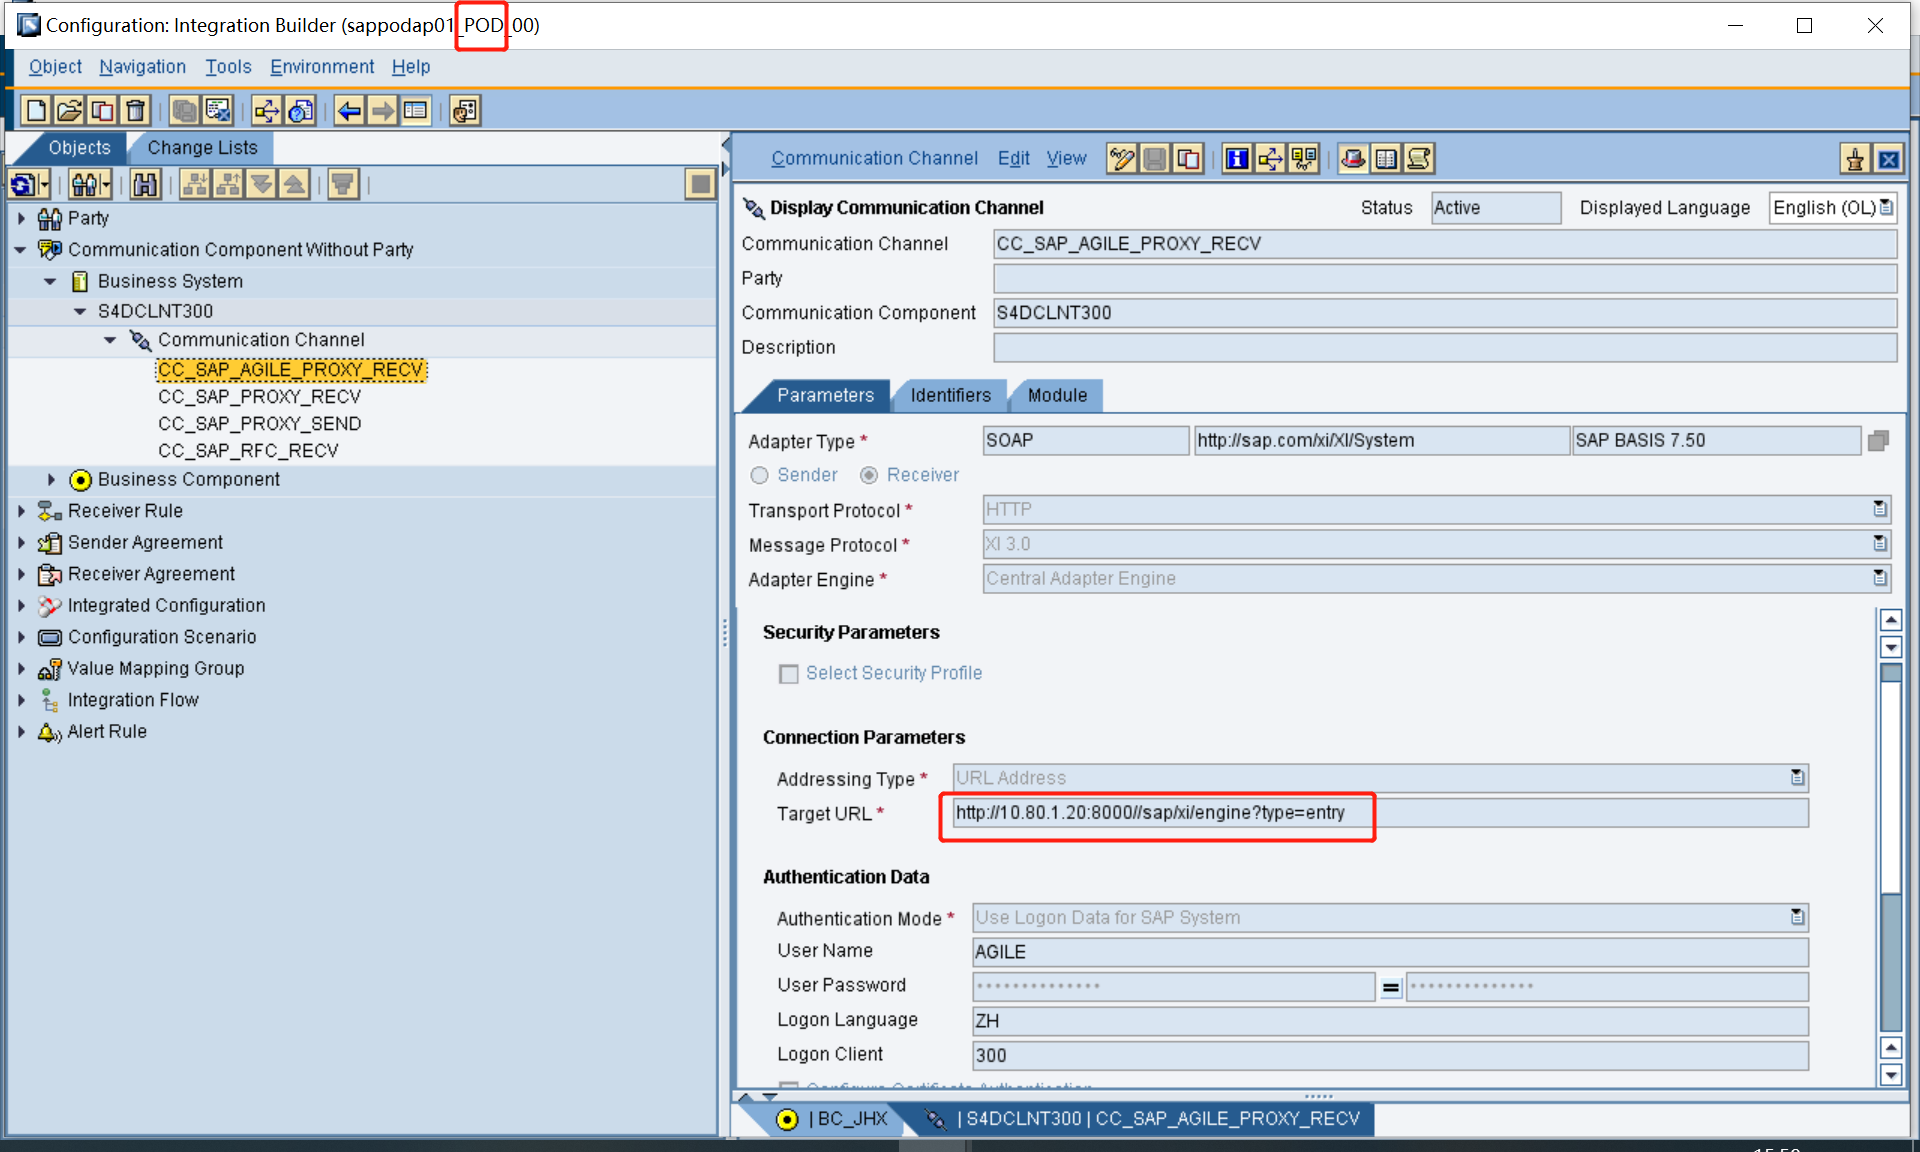The image size is (1920, 1152).
Task: Expand the Integrated Configuration node
Action: coord(21,606)
